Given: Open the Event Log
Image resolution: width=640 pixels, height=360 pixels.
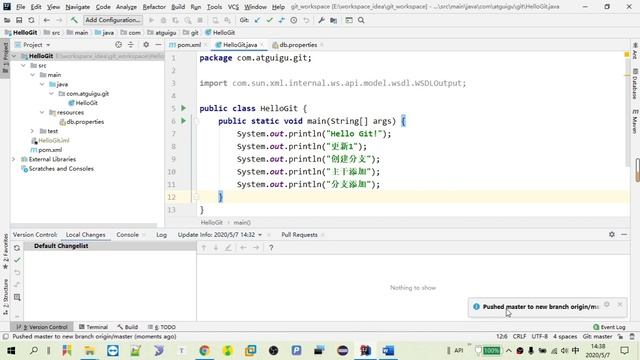Looking at the screenshot, I should click(609, 327).
